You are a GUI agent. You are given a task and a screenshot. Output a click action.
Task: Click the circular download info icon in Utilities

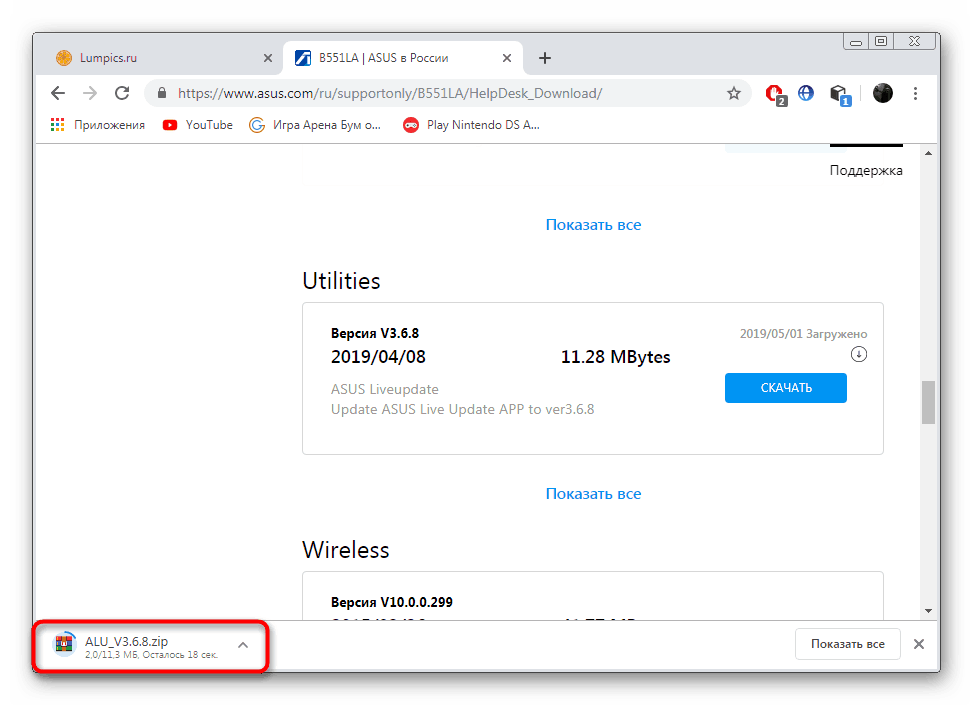tap(859, 354)
